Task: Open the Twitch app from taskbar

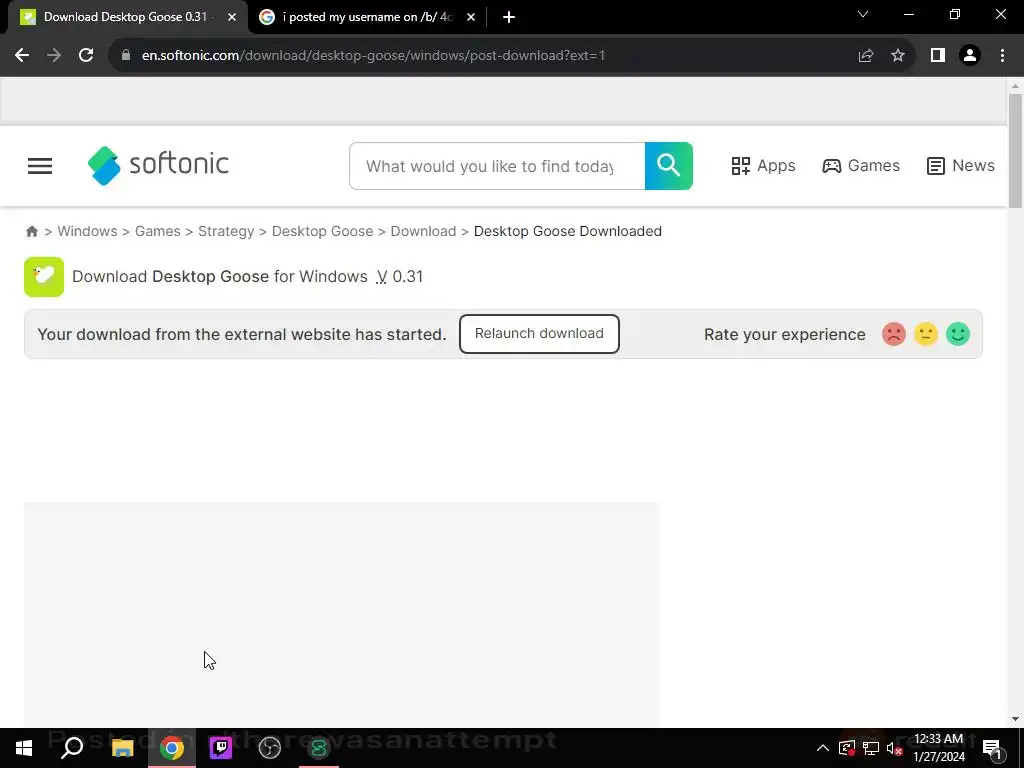Action: pos(221,748)
